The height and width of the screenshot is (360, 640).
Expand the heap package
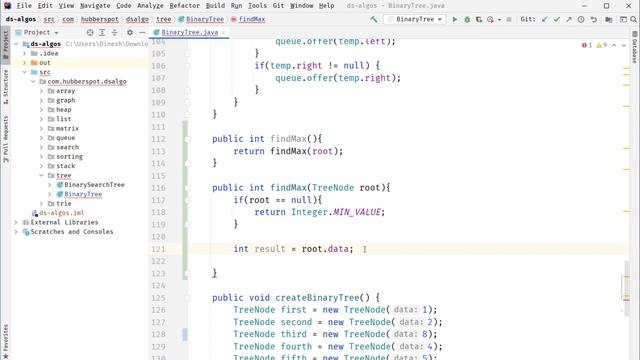point(41,109)
